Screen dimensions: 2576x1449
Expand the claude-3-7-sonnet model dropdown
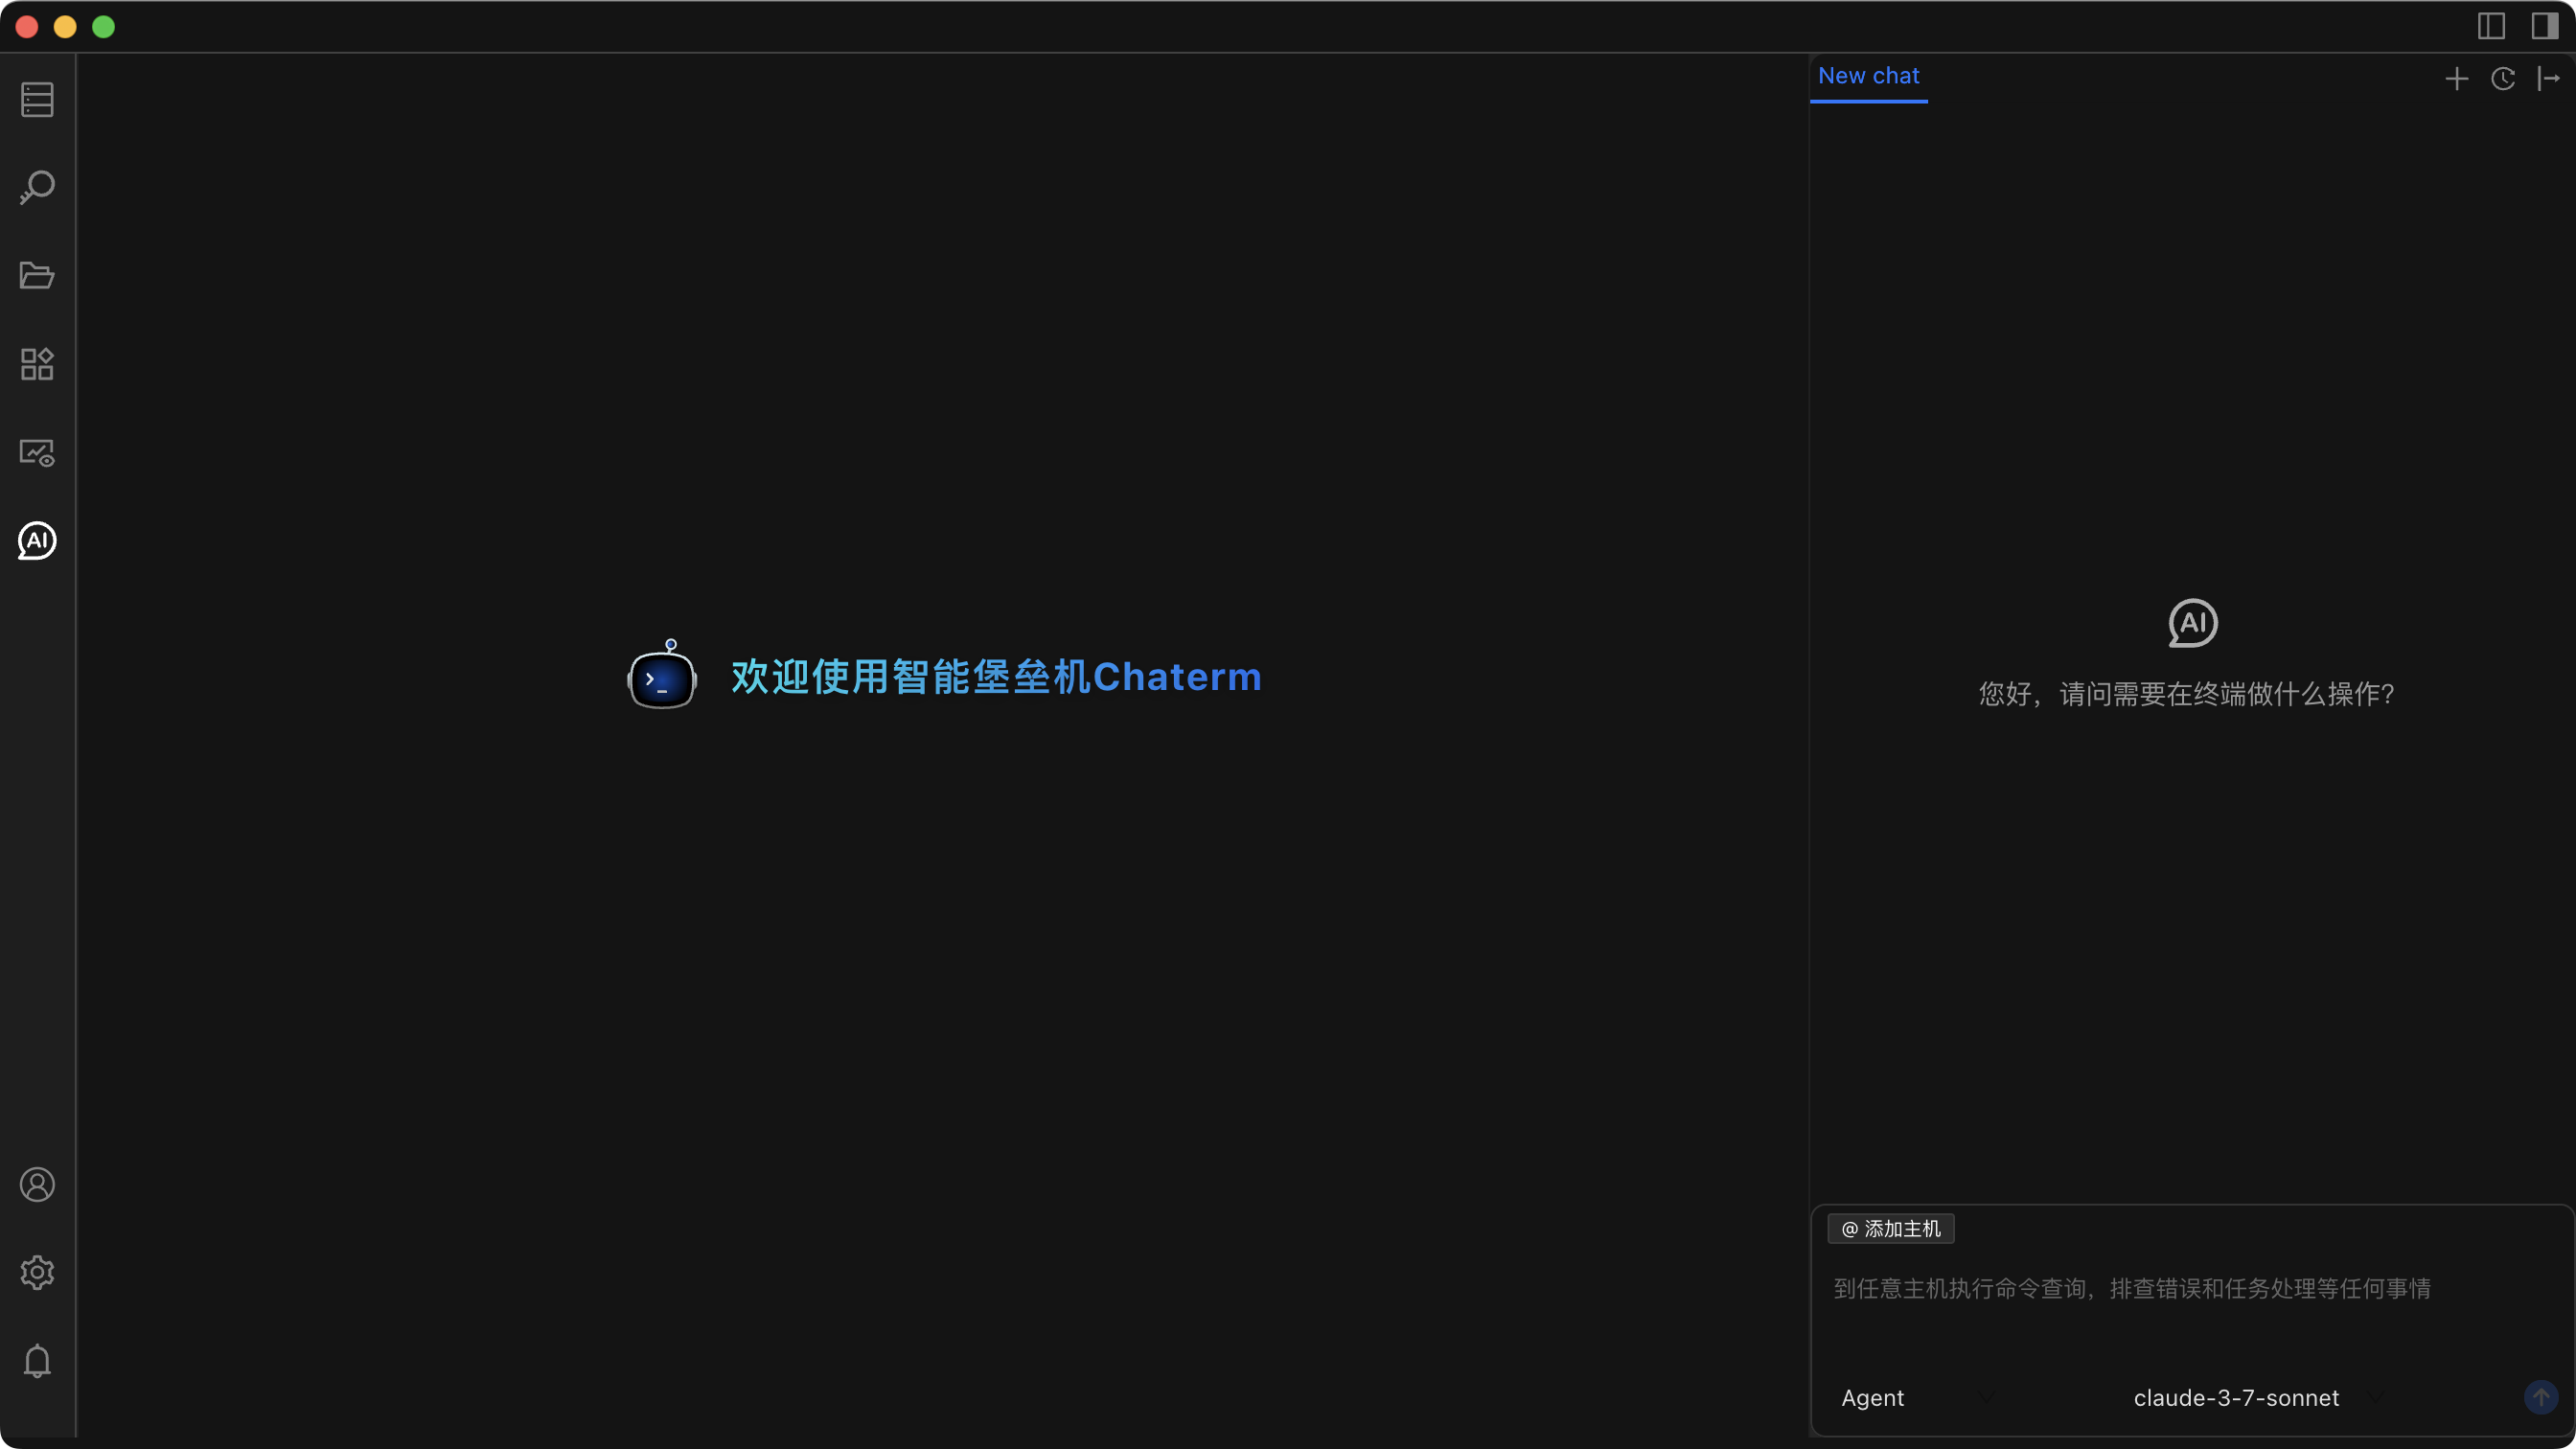[x=2255, y=1398]
